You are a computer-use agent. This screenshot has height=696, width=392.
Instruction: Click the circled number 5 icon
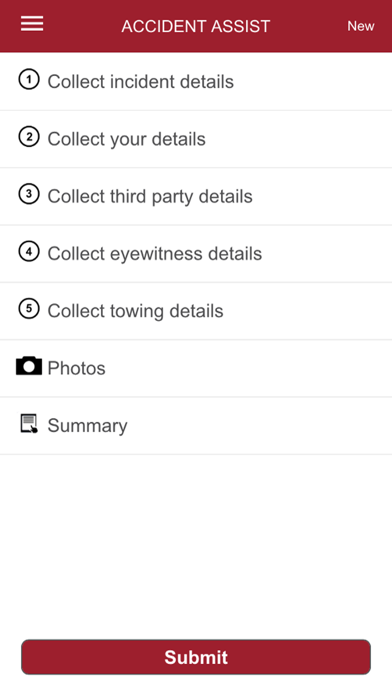(29, 309)
